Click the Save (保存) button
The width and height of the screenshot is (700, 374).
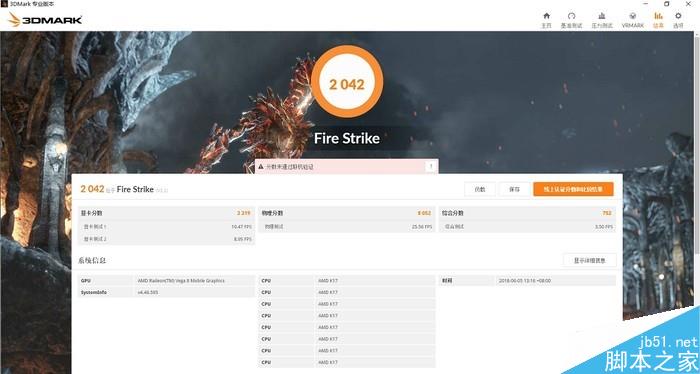click(x=514, y=189)
